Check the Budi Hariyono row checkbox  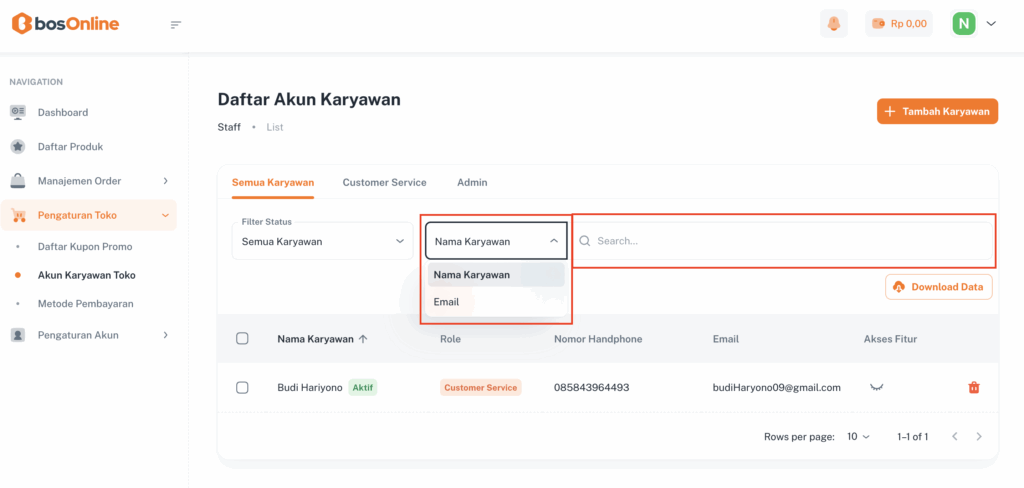242,388
